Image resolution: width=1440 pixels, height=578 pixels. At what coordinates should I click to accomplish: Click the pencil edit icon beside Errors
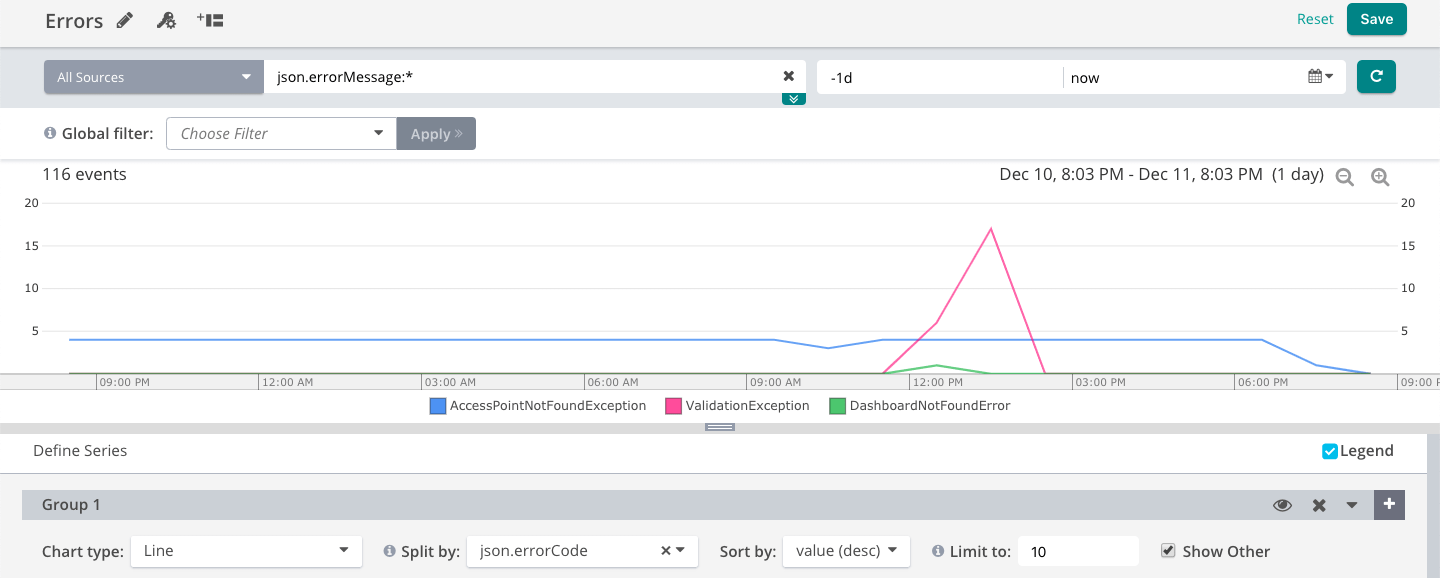(x=125, y=20)
